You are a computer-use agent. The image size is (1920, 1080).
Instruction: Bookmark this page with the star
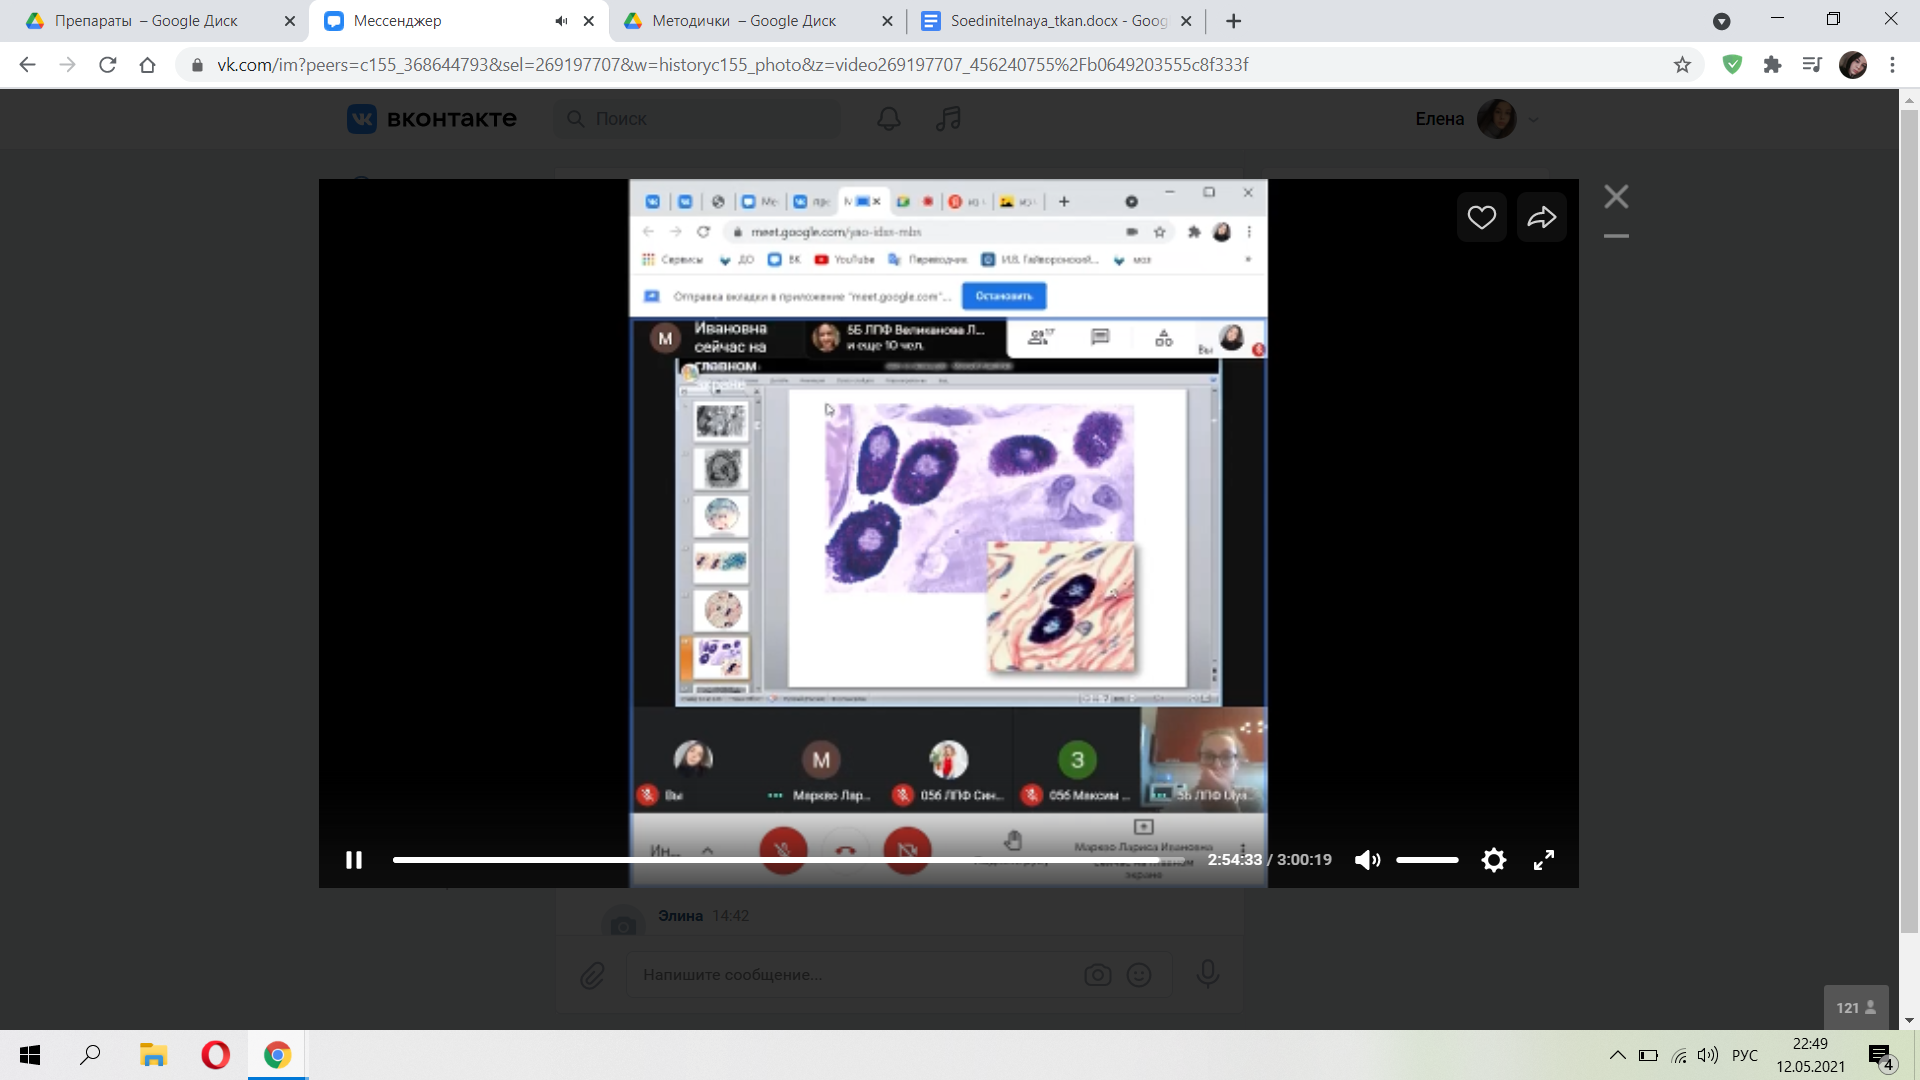[1682, 65]
